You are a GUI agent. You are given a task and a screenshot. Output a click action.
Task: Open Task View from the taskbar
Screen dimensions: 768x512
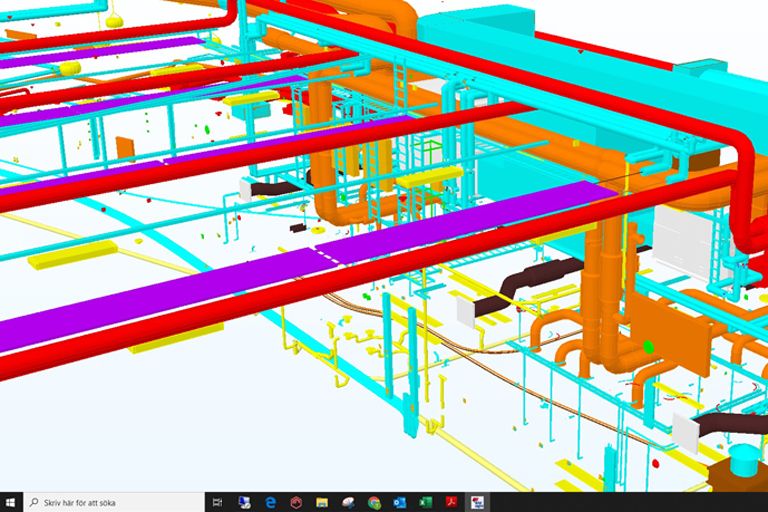tap(217, 502)
